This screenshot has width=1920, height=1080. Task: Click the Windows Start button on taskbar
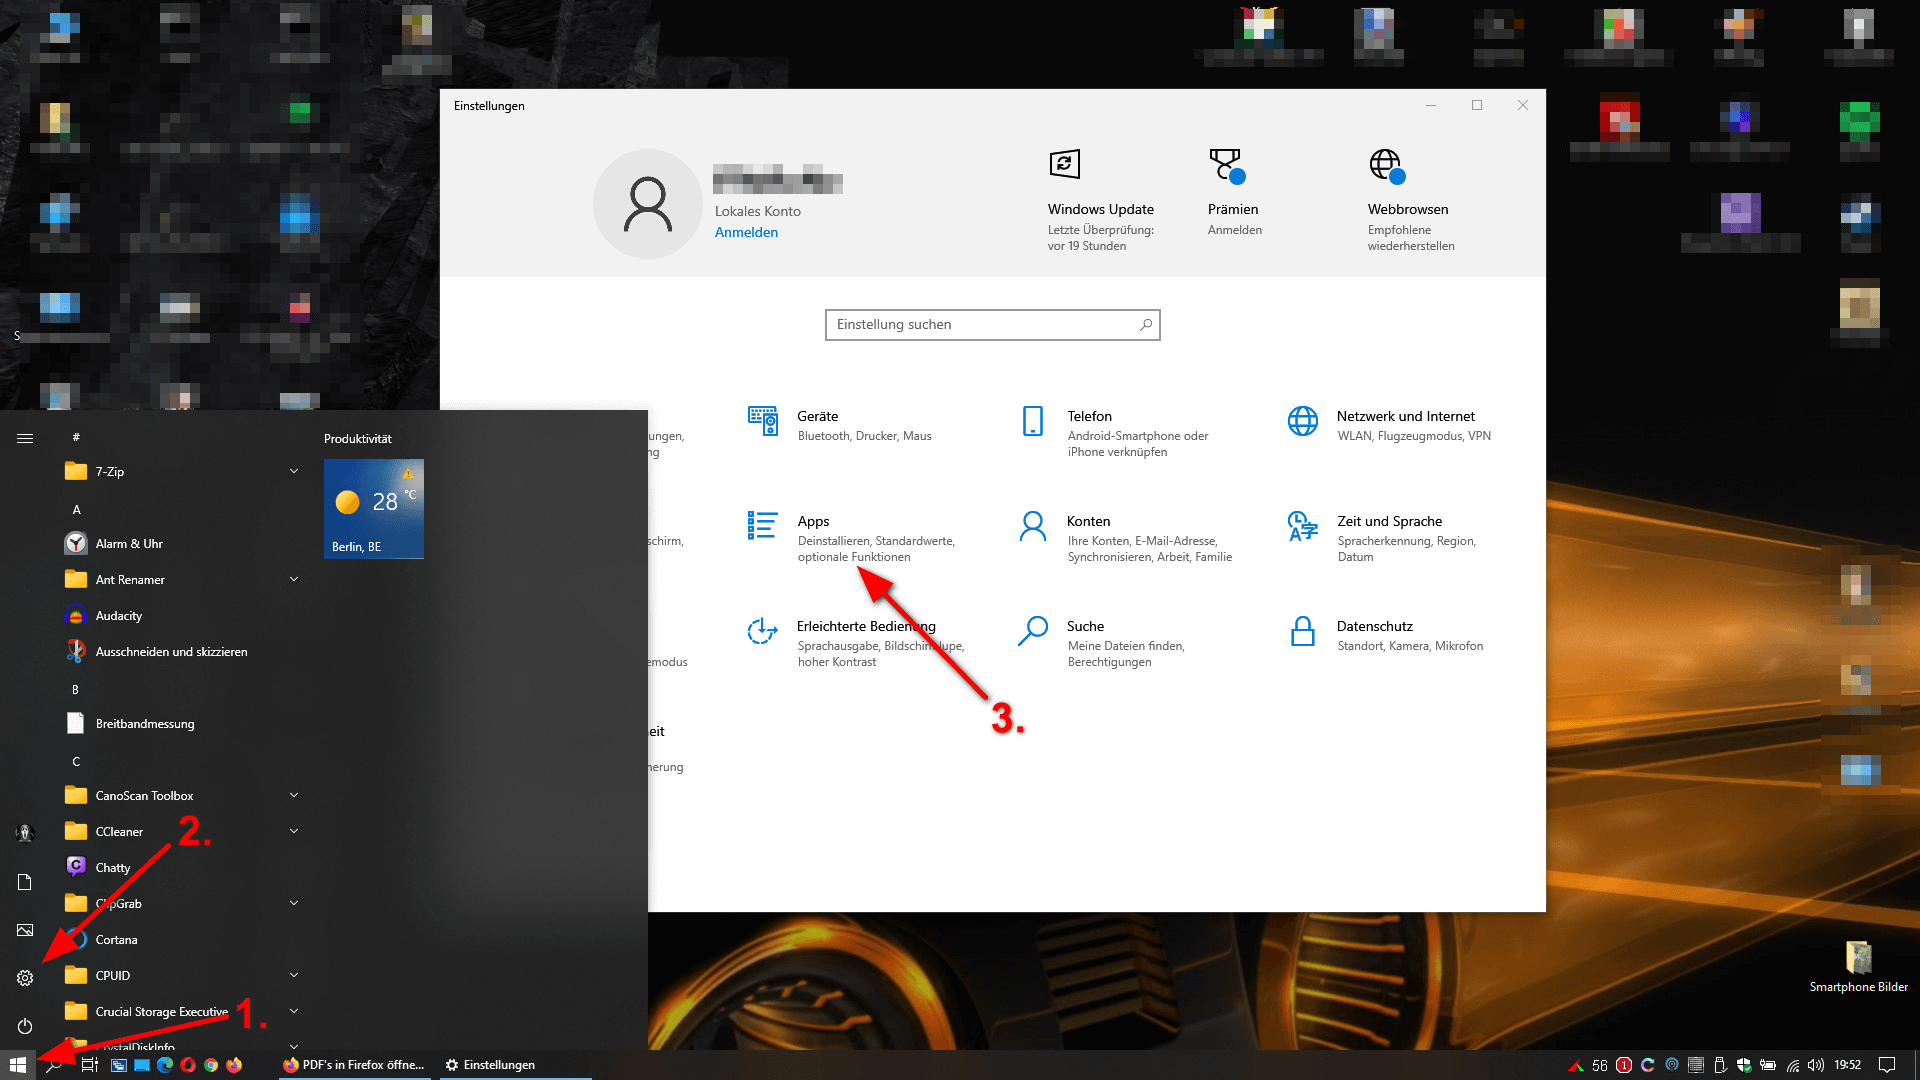[x=17, y=1065]
